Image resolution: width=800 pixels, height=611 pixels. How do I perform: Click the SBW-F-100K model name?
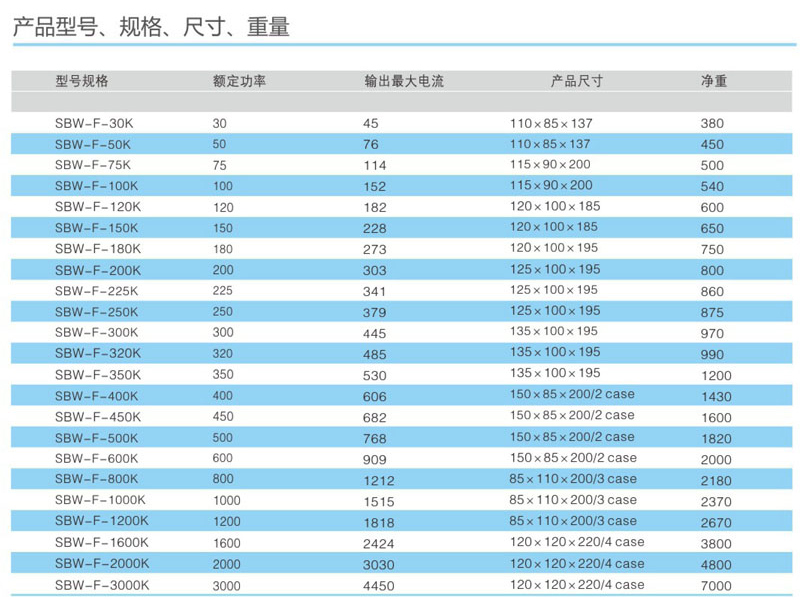(97, 185)
